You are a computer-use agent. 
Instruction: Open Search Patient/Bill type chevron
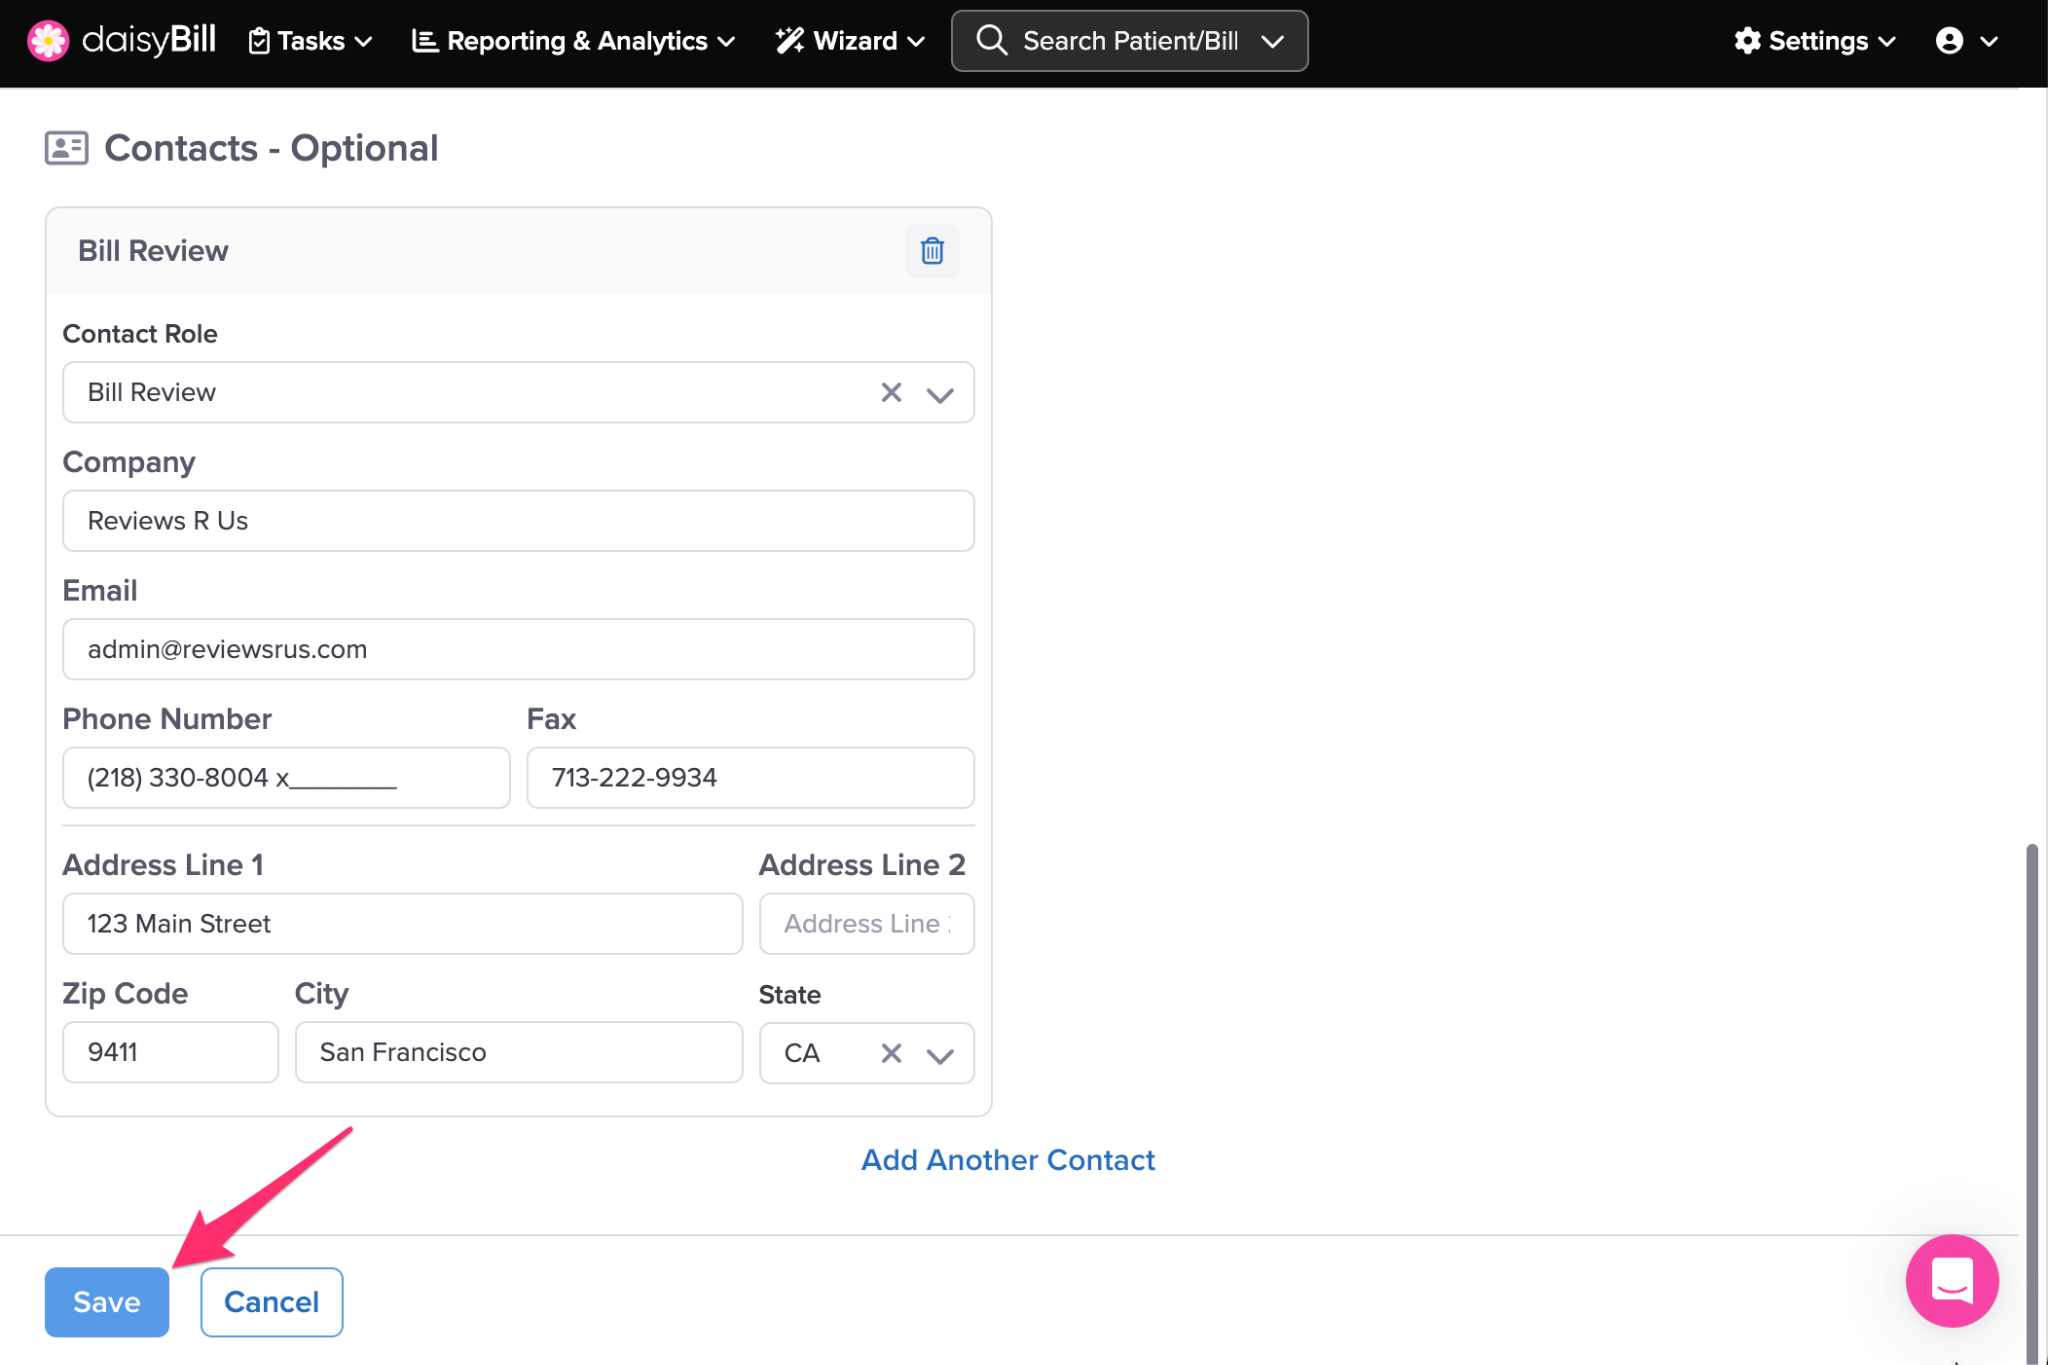pyautogui.click(x=1272, y=41)
